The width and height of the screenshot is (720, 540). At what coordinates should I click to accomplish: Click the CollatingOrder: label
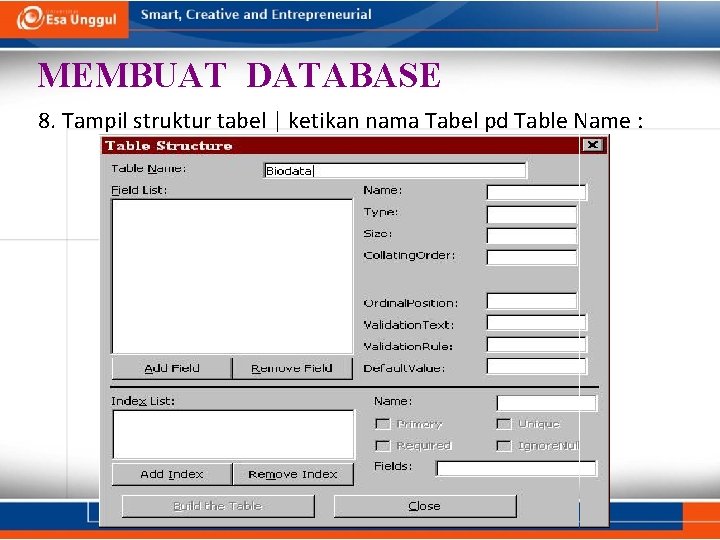pyautogui.click(x=409, y=255)
